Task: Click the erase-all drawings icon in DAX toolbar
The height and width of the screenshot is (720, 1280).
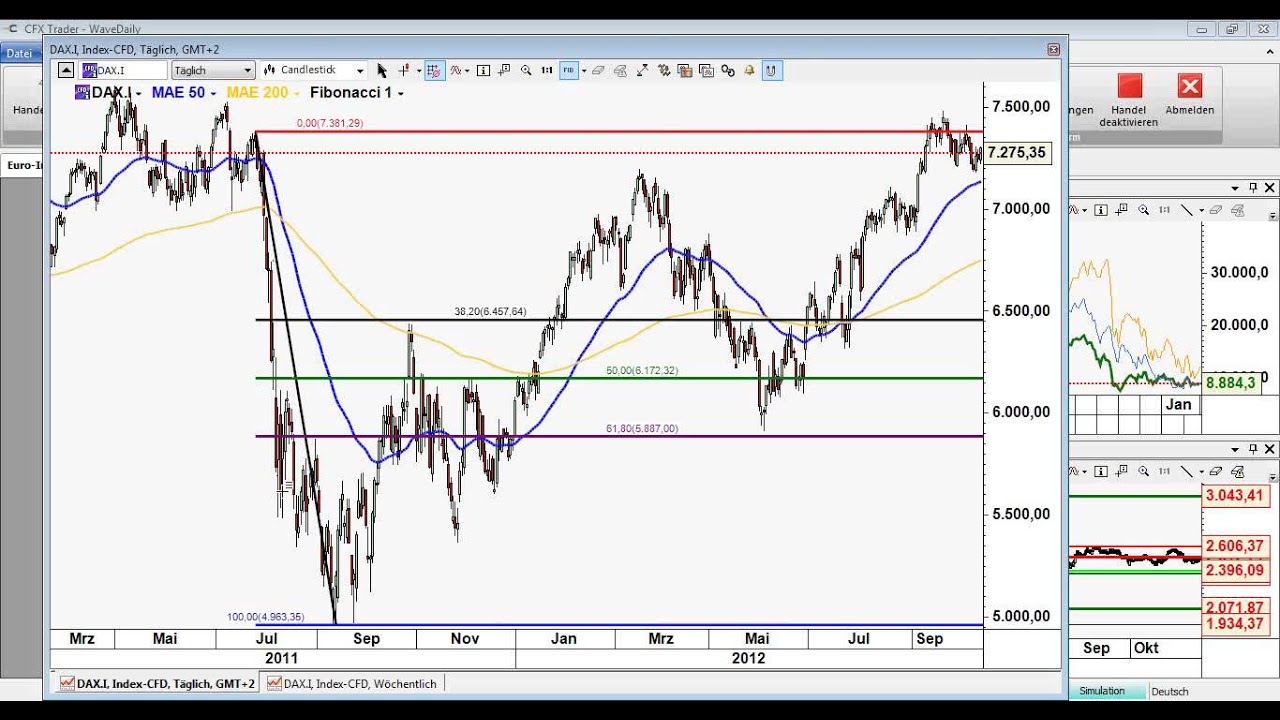Action: click(621, 71)
